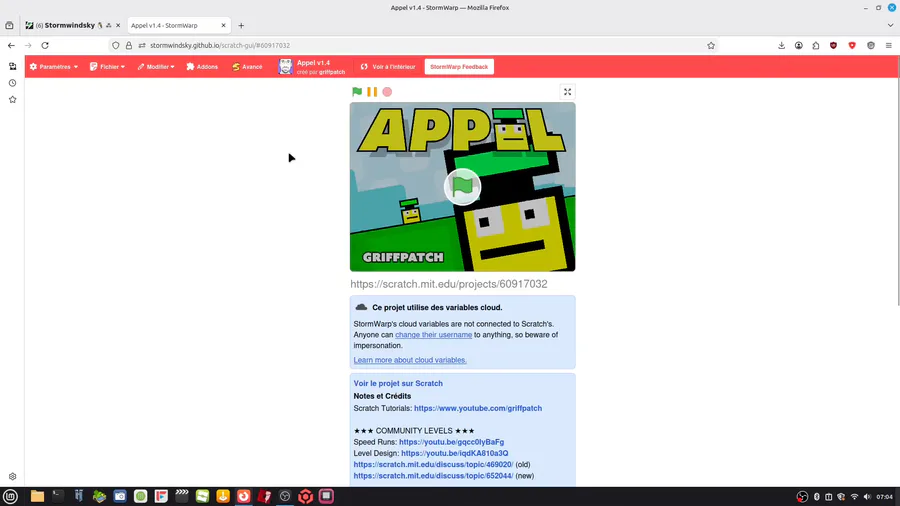Click the bright red shield extension icon
This screenshot has width=900, height=506.
click(852, 45)
